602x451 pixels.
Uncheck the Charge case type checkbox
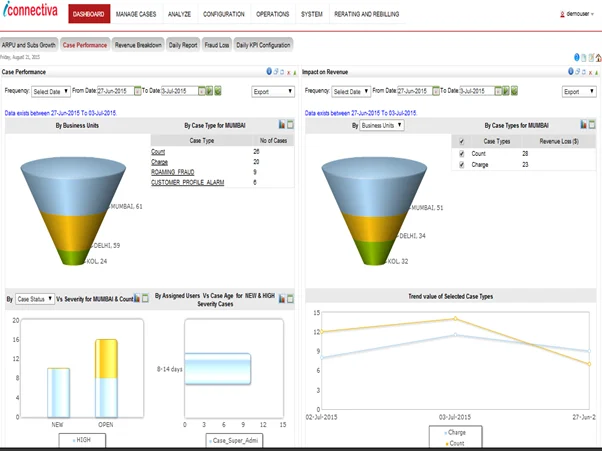click(461, 165)
